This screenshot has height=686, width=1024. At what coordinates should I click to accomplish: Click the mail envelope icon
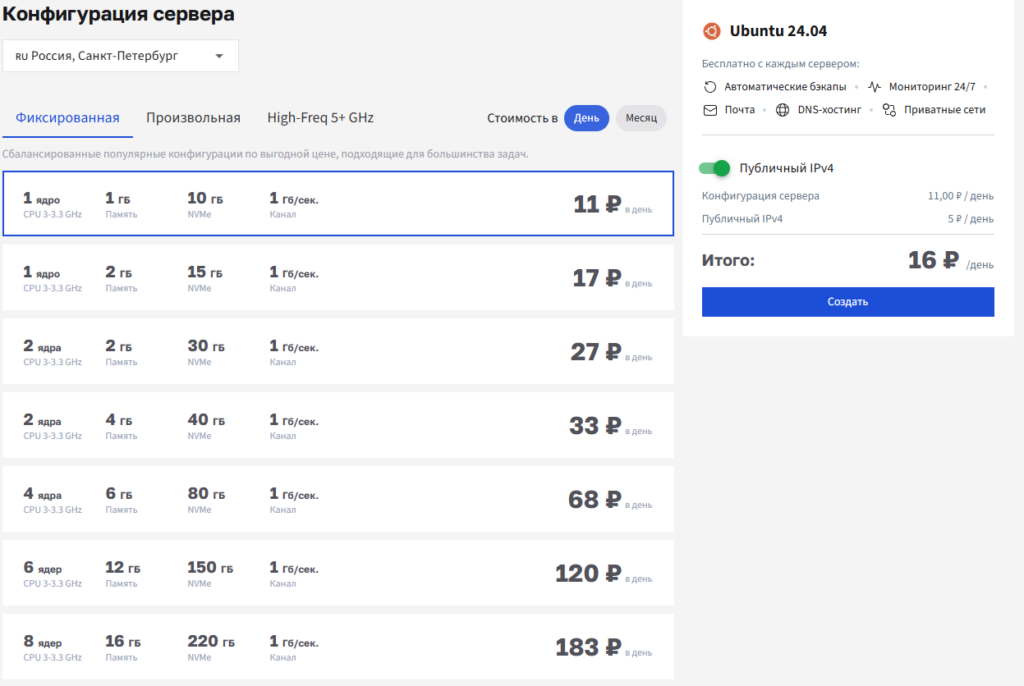[x=710, y=110]
